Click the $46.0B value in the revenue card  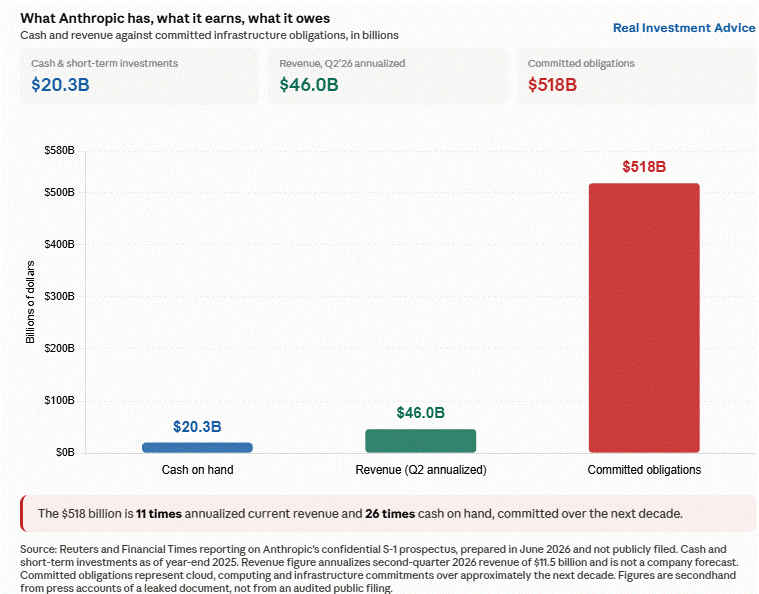click(309, 85)
